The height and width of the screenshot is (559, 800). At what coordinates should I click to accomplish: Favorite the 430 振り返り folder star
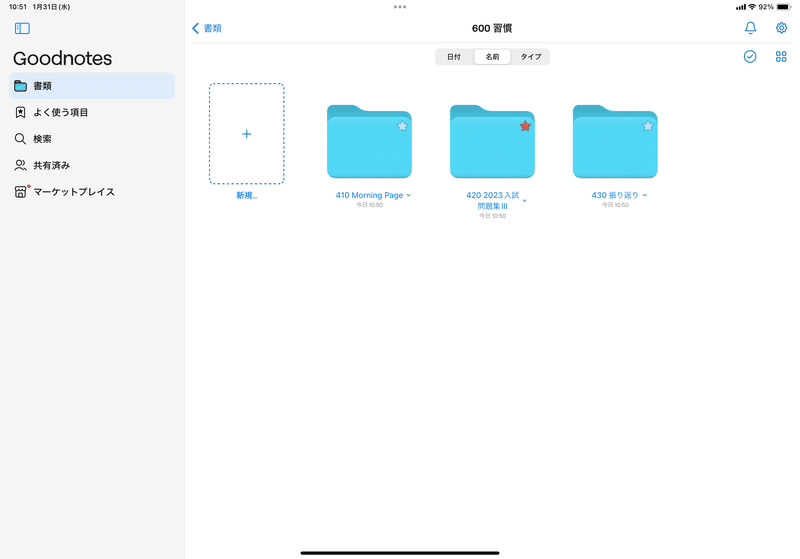[x=648, y=126]
